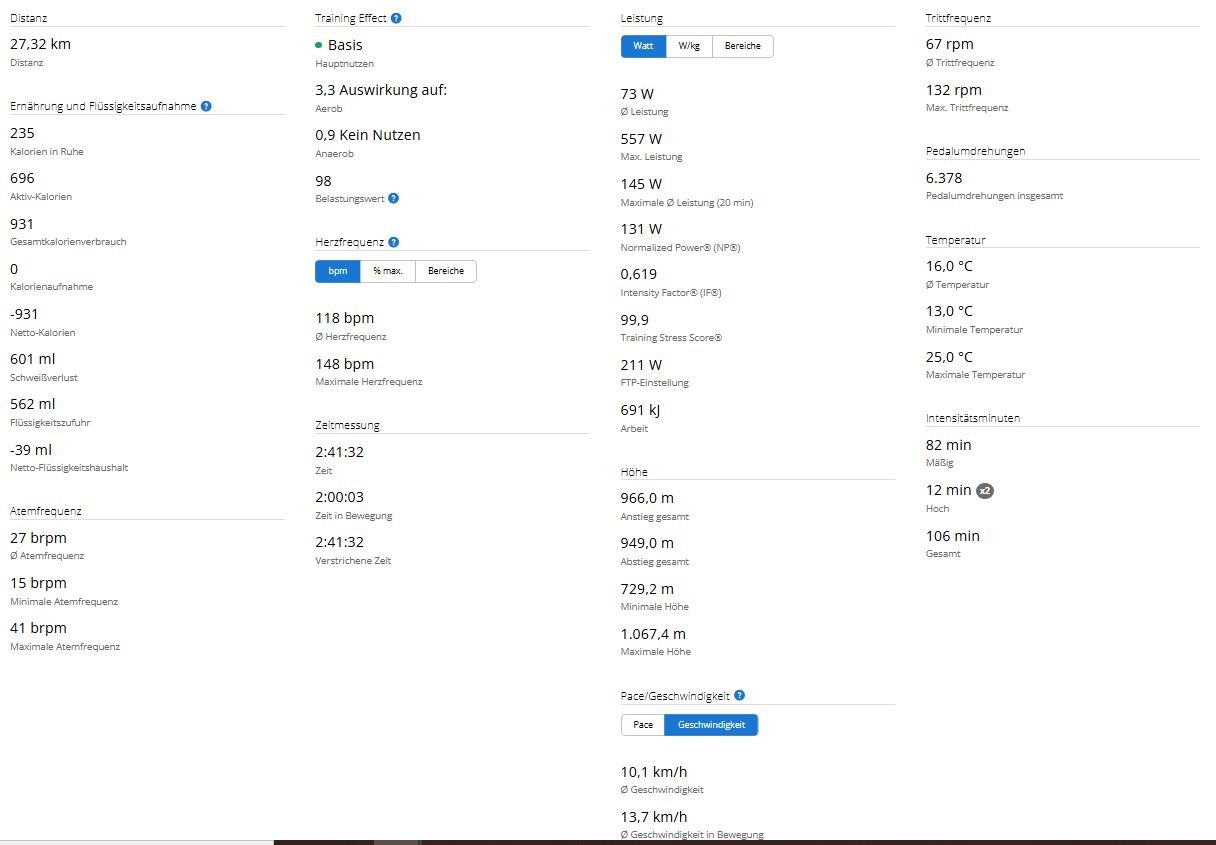Click the 211 W FTP-Einstellung value
Viewport: 1216px width, 845px height.
point(641,365)
